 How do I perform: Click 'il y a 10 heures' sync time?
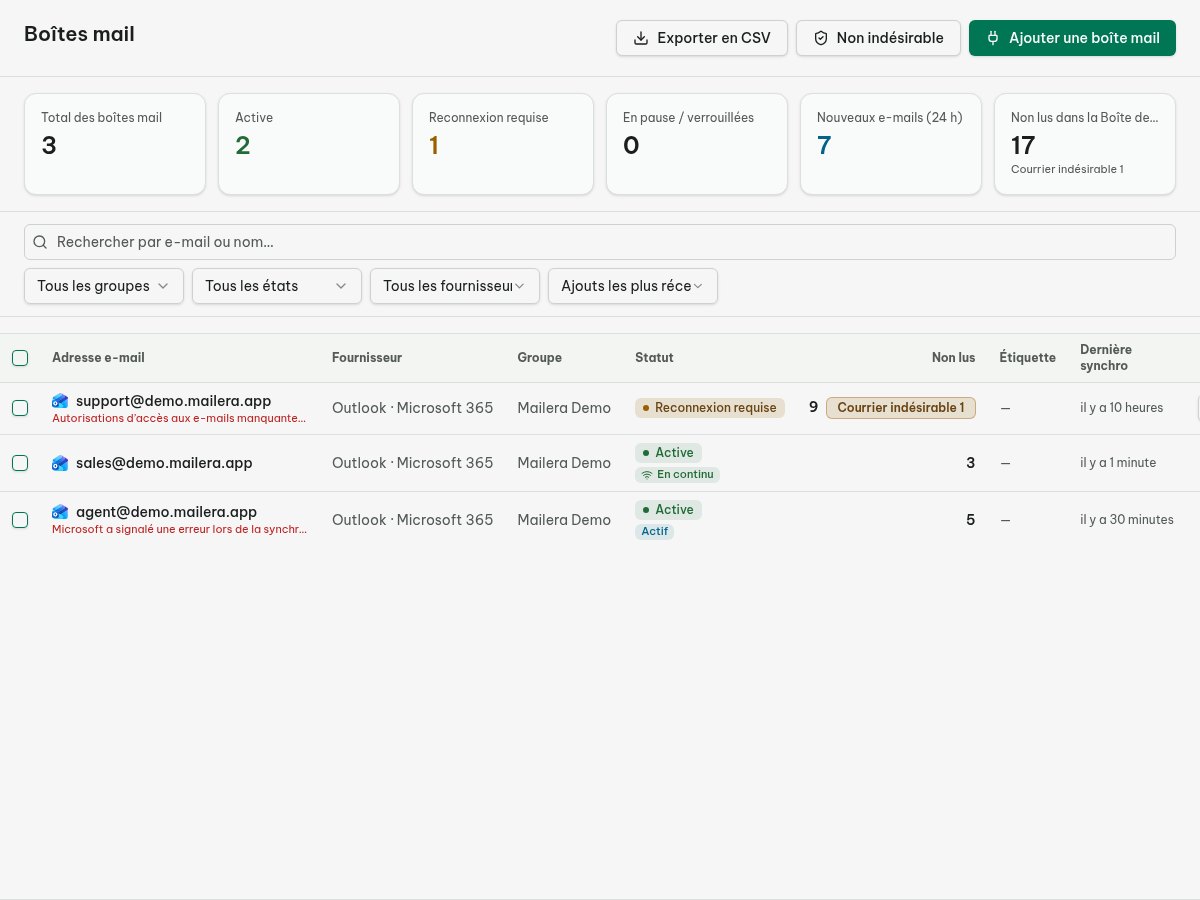point(1122,408)
